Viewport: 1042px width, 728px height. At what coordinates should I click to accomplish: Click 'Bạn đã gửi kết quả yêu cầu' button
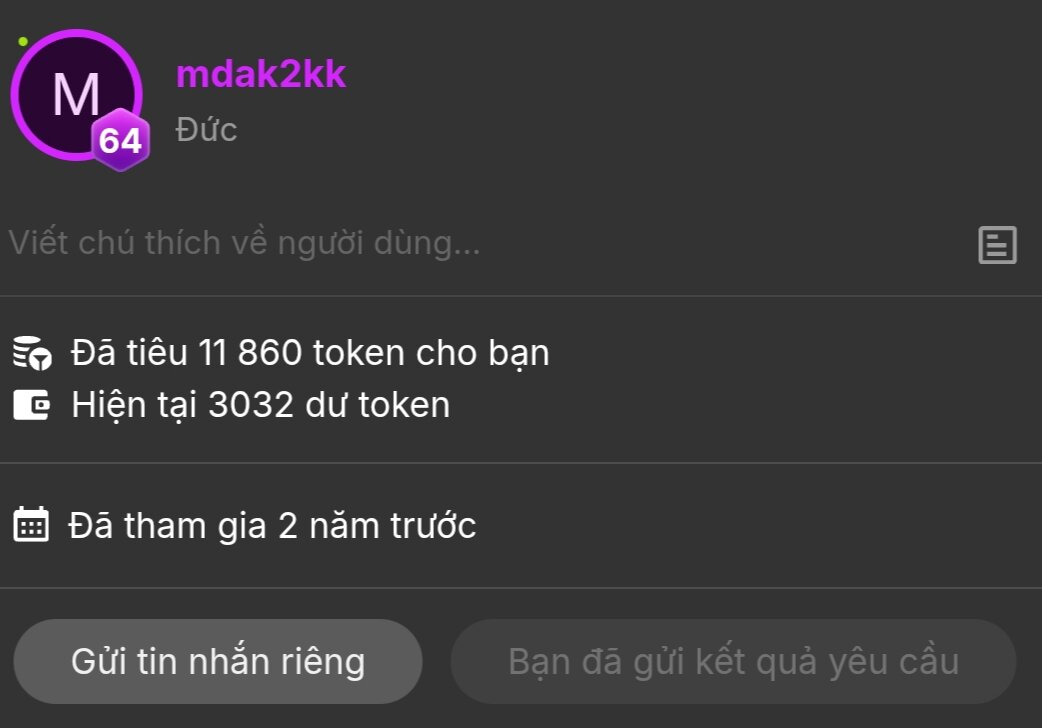(734, 662)
